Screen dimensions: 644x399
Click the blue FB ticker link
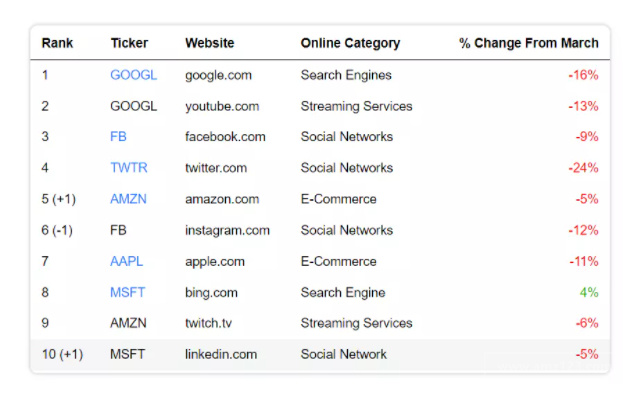pyautogui.click(x=118, y=137)
